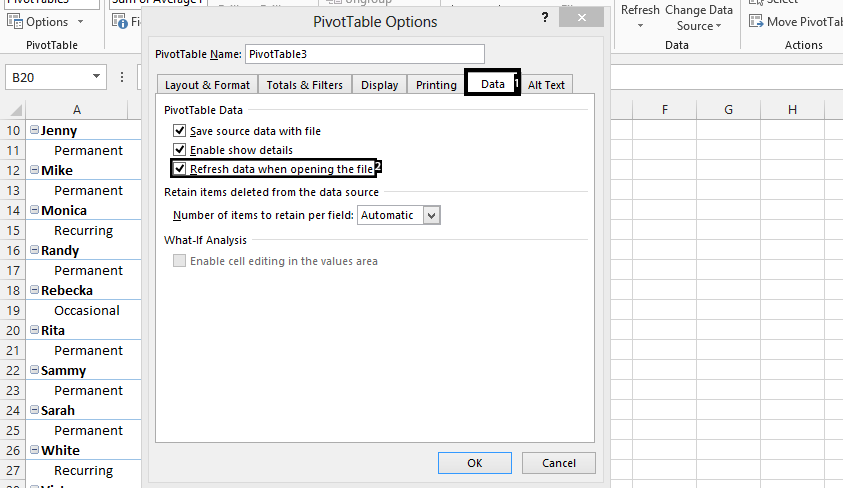Image resolution: width=843 pixels, height=488 pixels.
Task: Click the Permanent cell under Jenny
Action: click(x=83, y=150)
